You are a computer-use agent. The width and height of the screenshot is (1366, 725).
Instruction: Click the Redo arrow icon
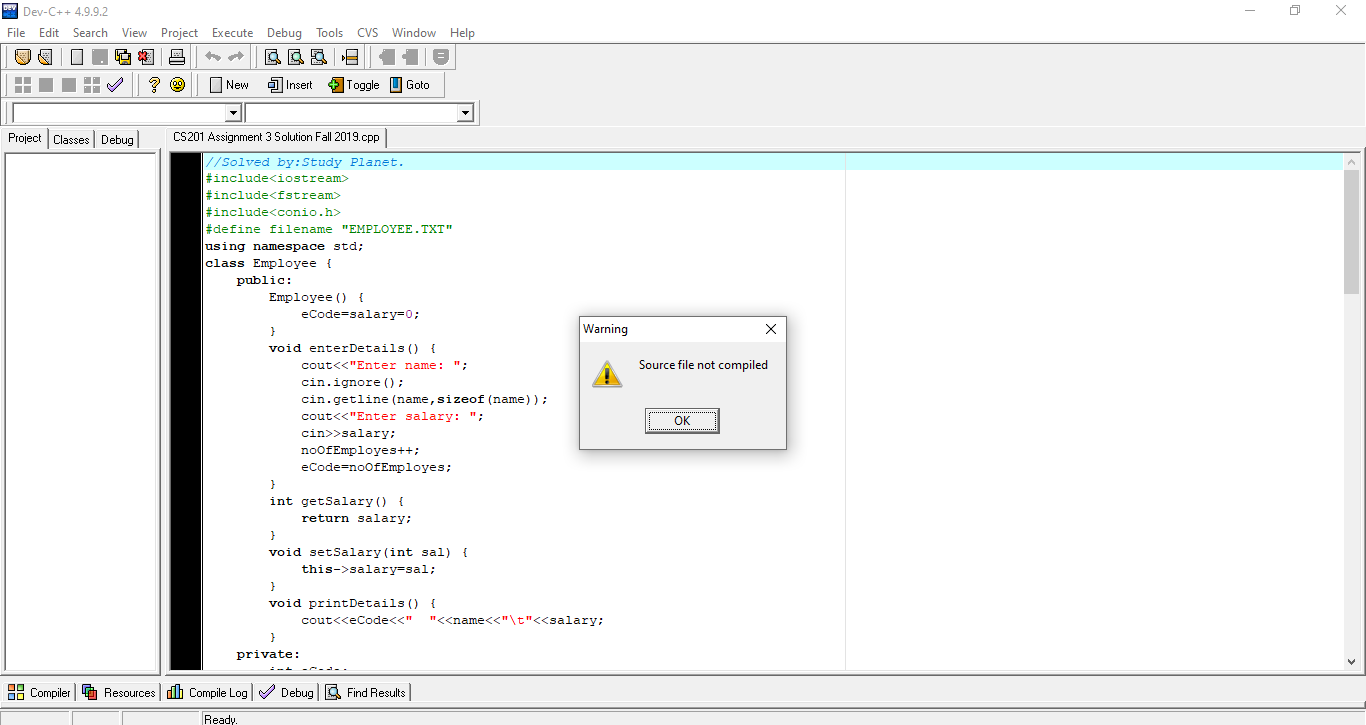coord(235,57)
